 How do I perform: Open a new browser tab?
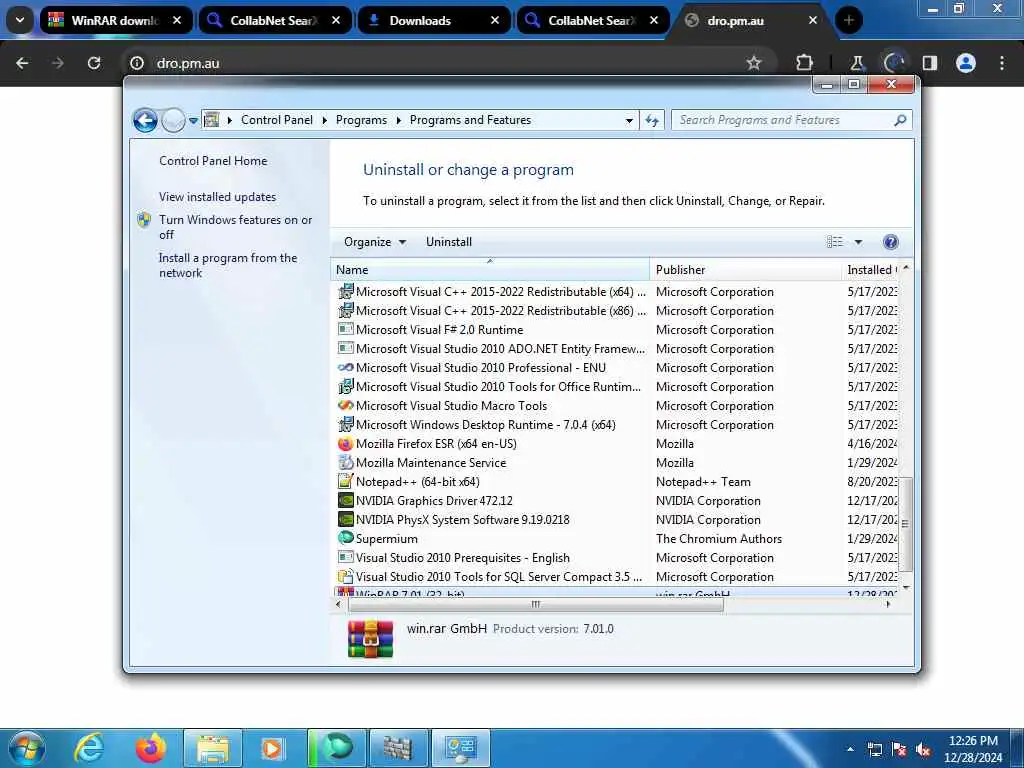[849, 20]
